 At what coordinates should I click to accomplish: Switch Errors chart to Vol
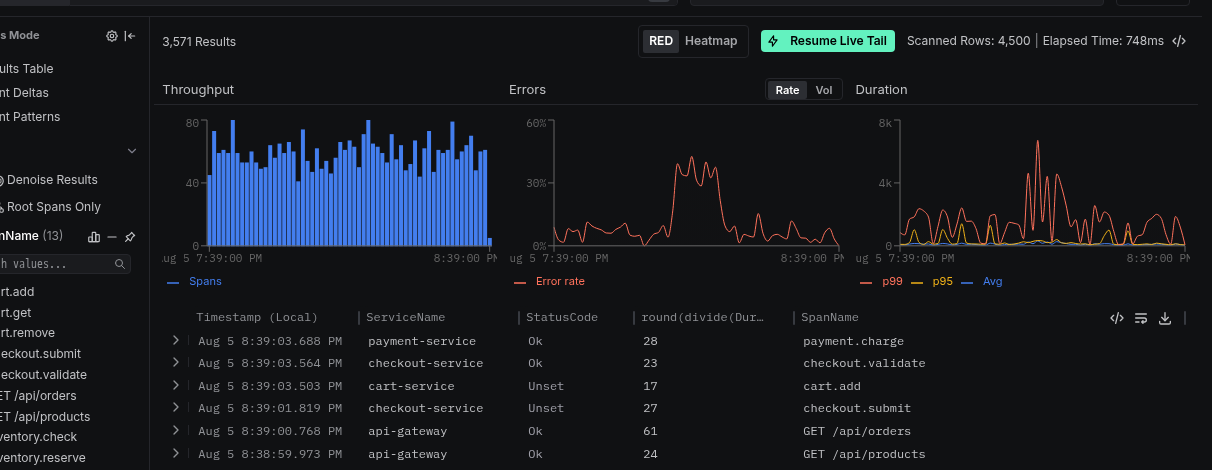pyautogui.click(x=824, y=90)
